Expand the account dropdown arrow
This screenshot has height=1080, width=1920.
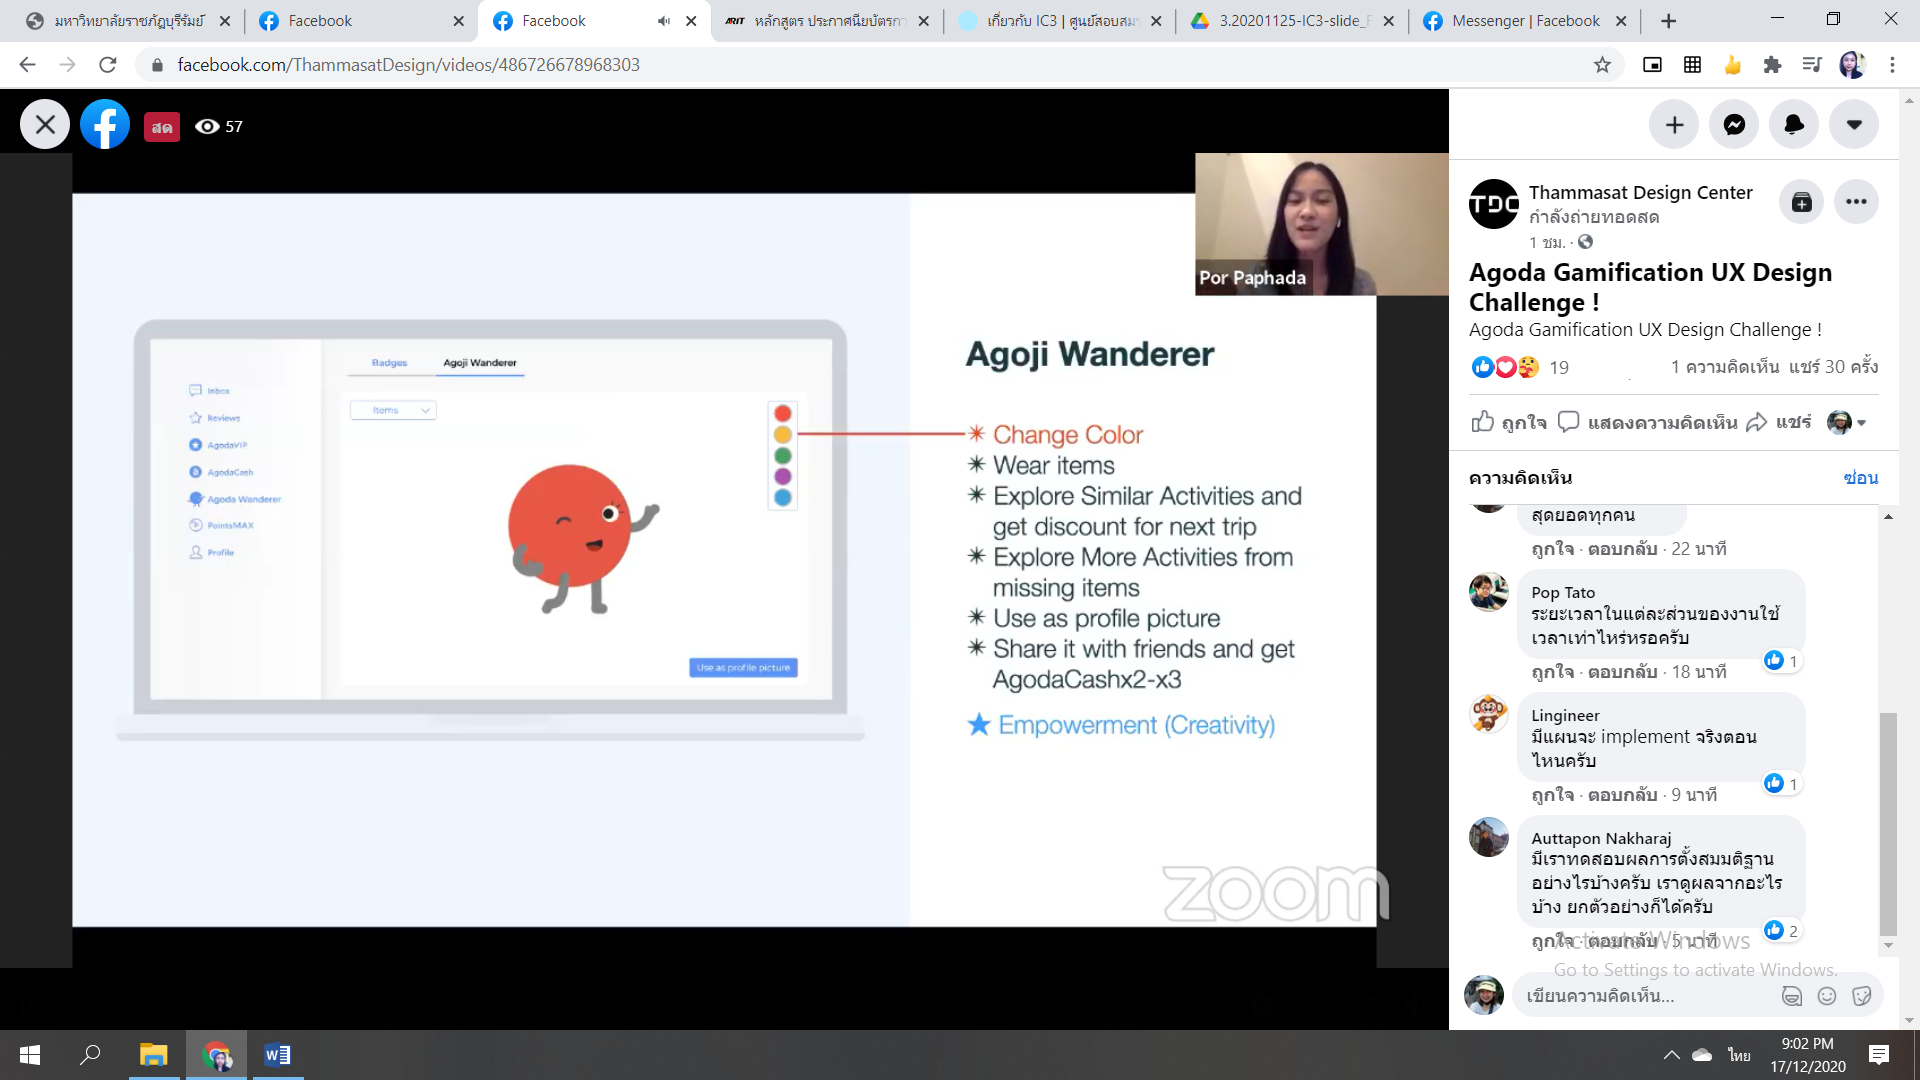[x=1855, y=125]
